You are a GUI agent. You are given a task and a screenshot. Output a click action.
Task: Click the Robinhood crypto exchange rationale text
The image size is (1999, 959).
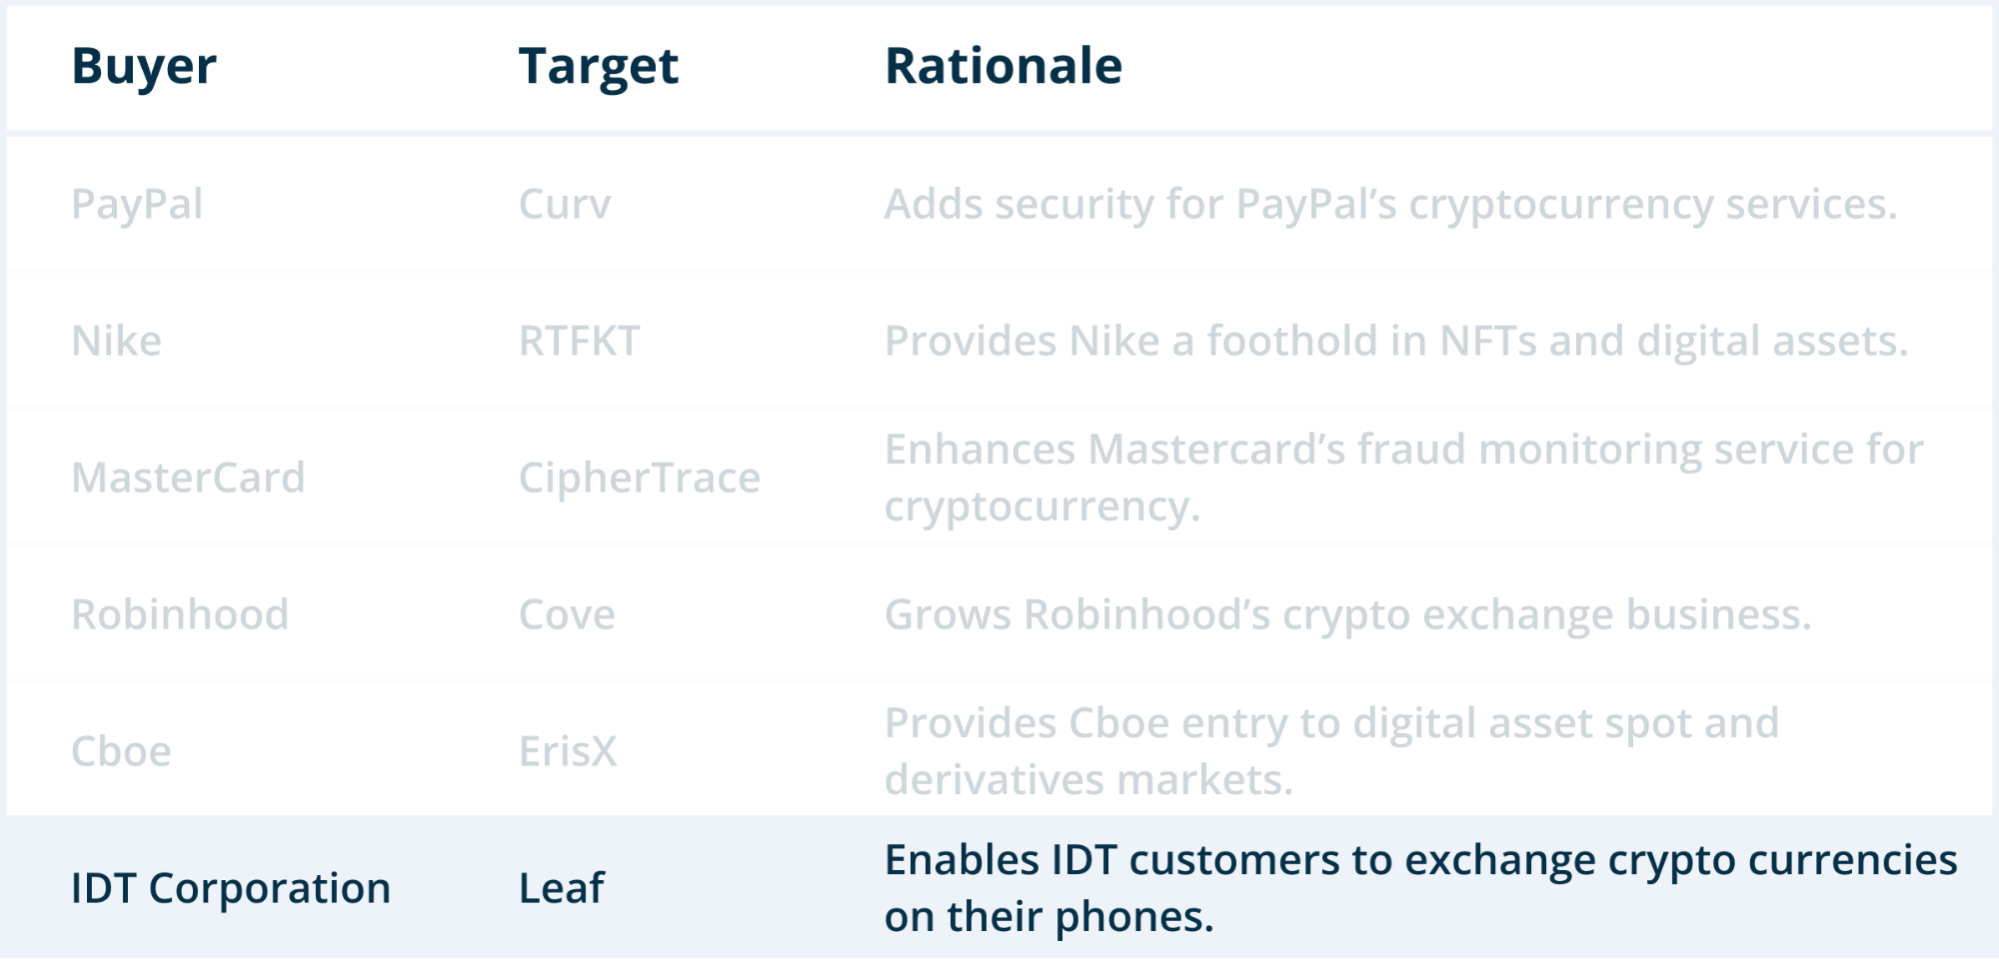click(x=1347, y=614)
